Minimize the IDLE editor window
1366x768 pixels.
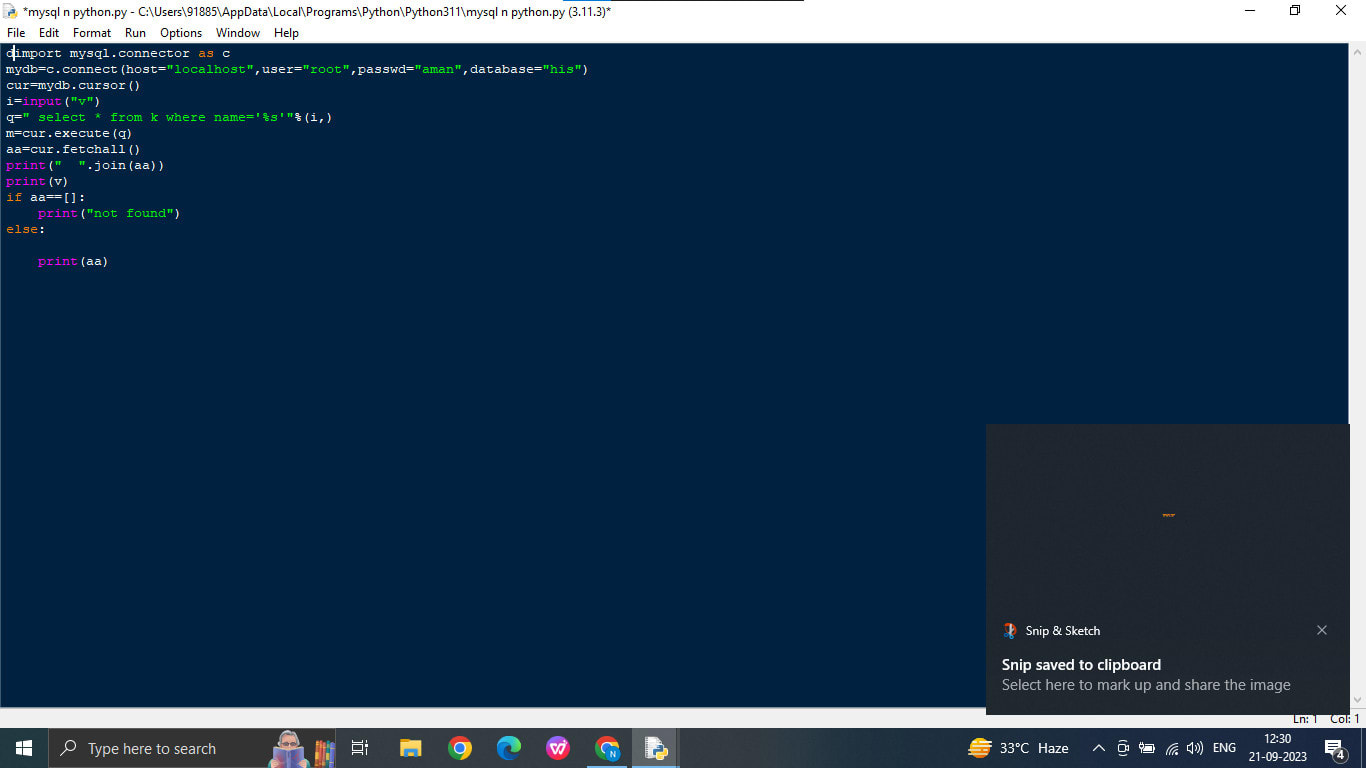[1250, 11]
